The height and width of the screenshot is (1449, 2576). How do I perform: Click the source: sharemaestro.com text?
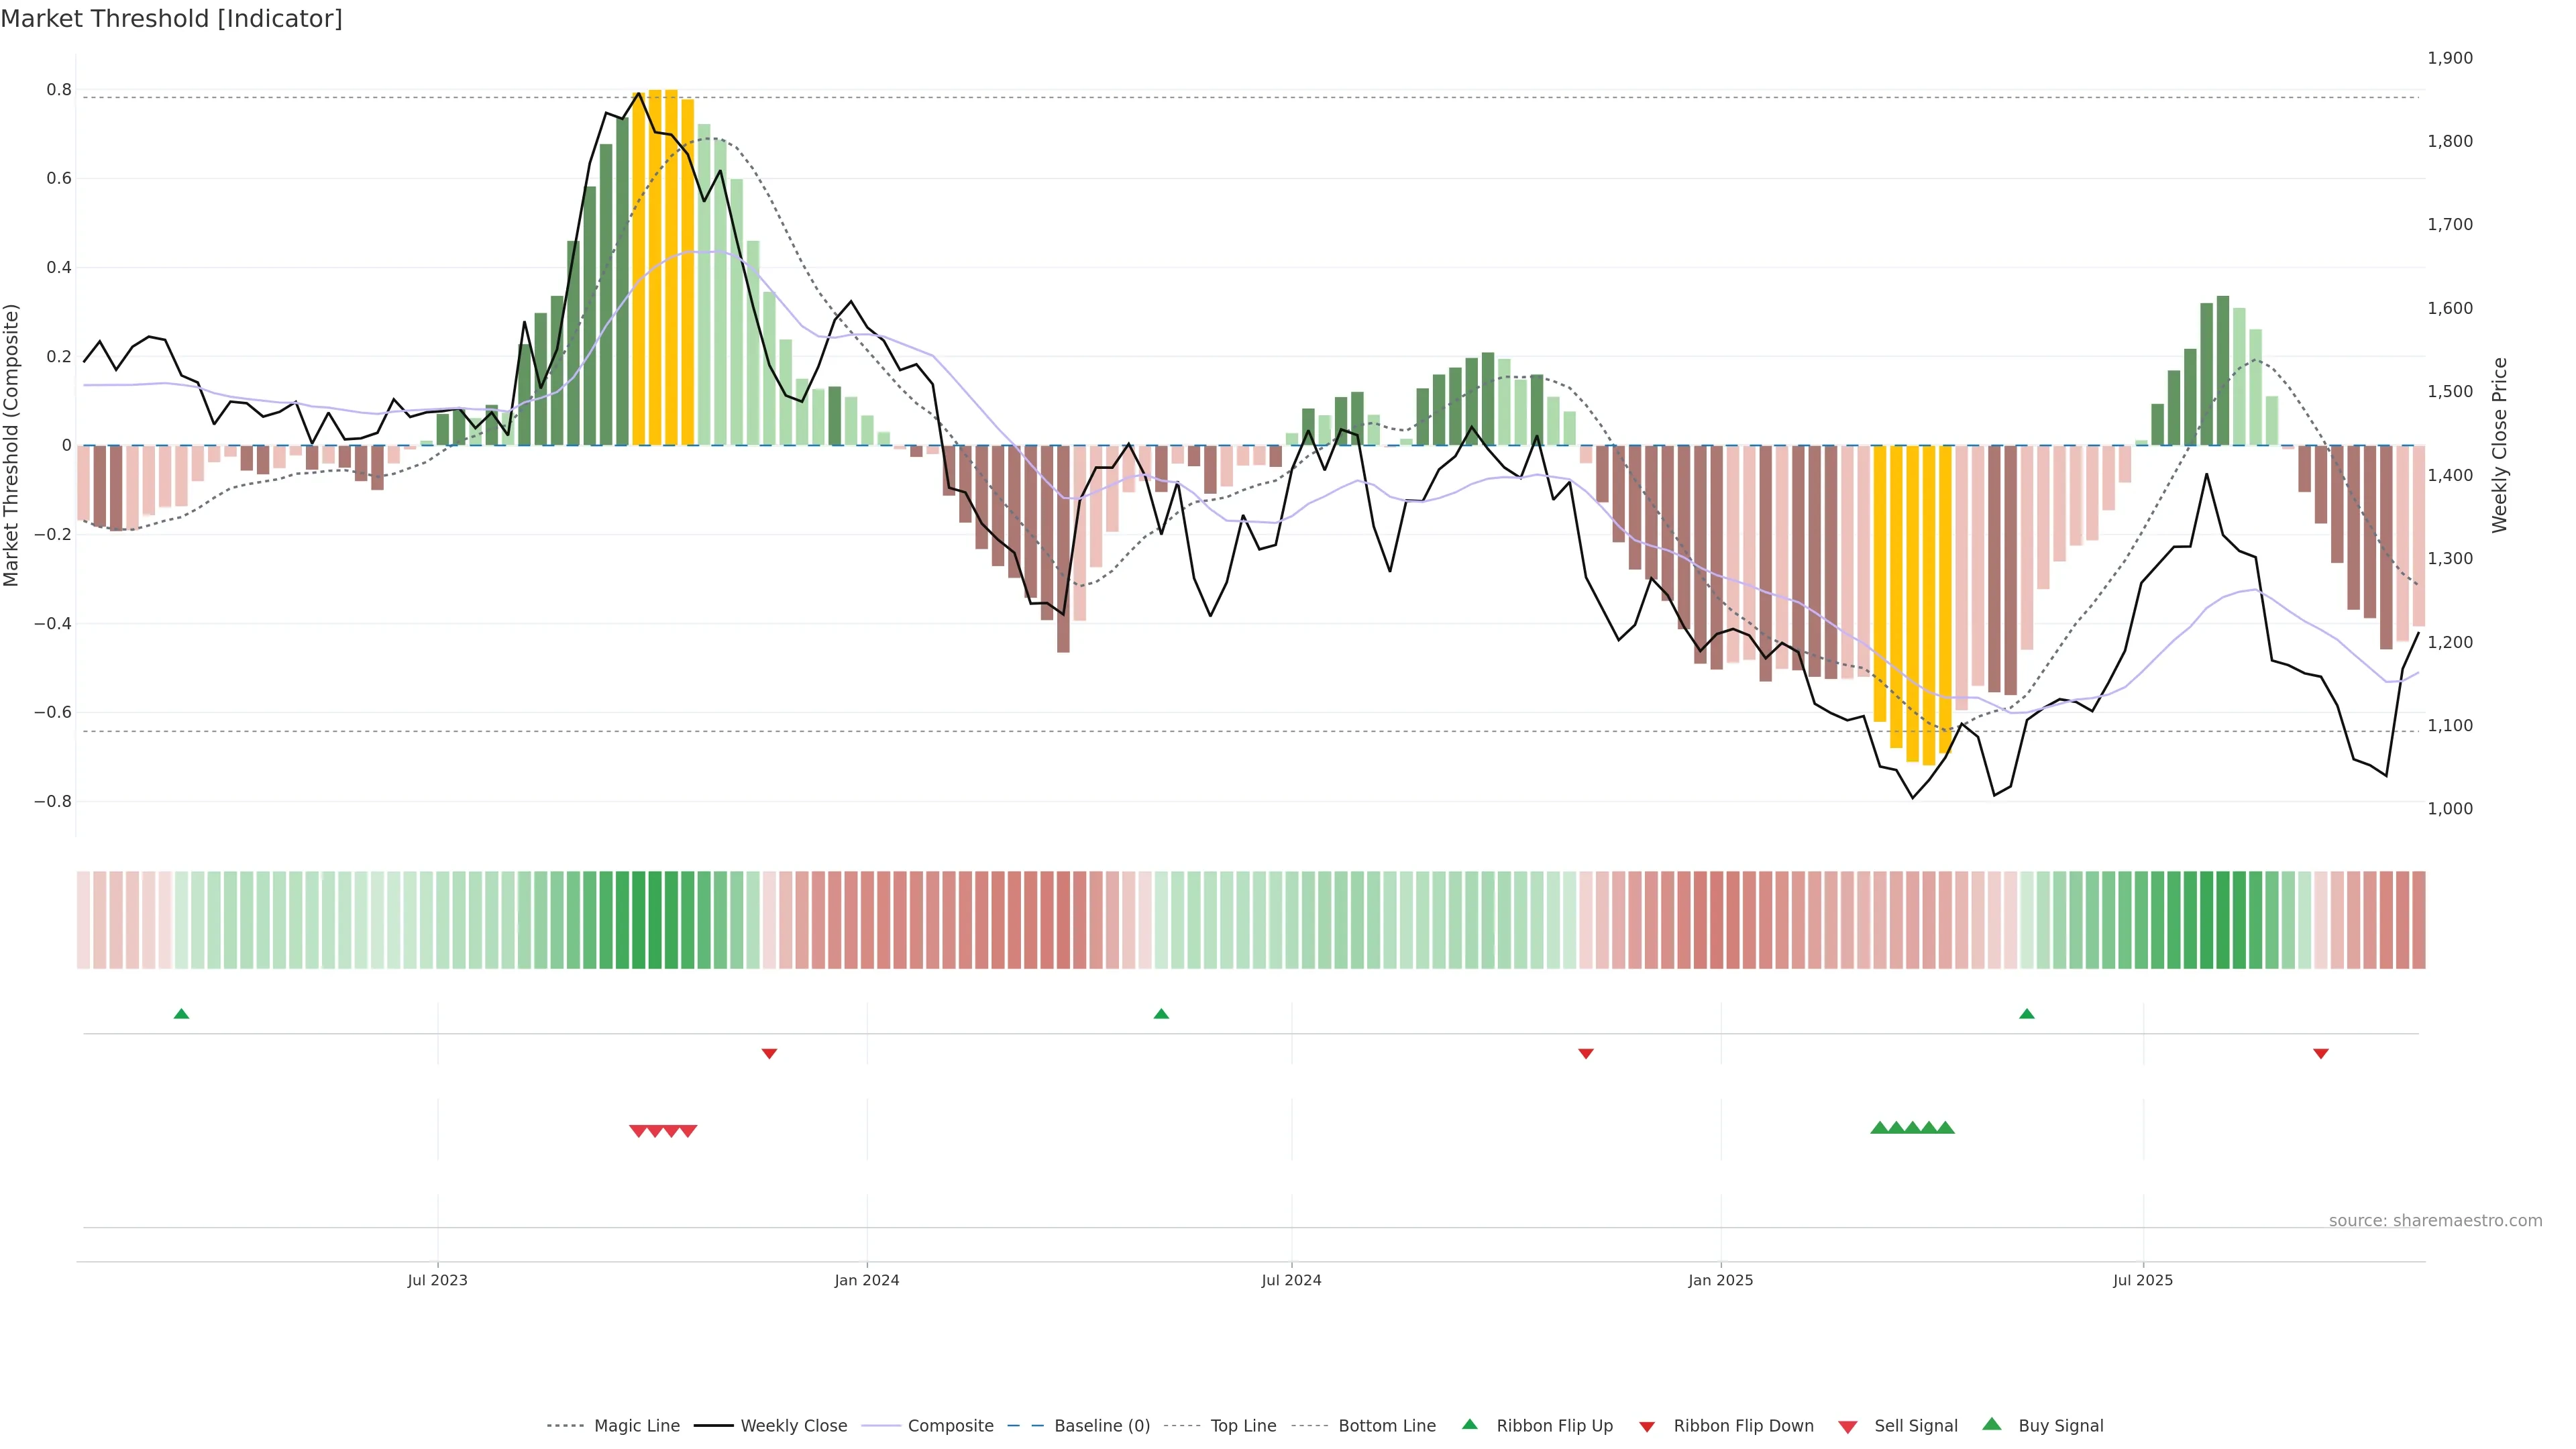click(x=2435, y=1221)
